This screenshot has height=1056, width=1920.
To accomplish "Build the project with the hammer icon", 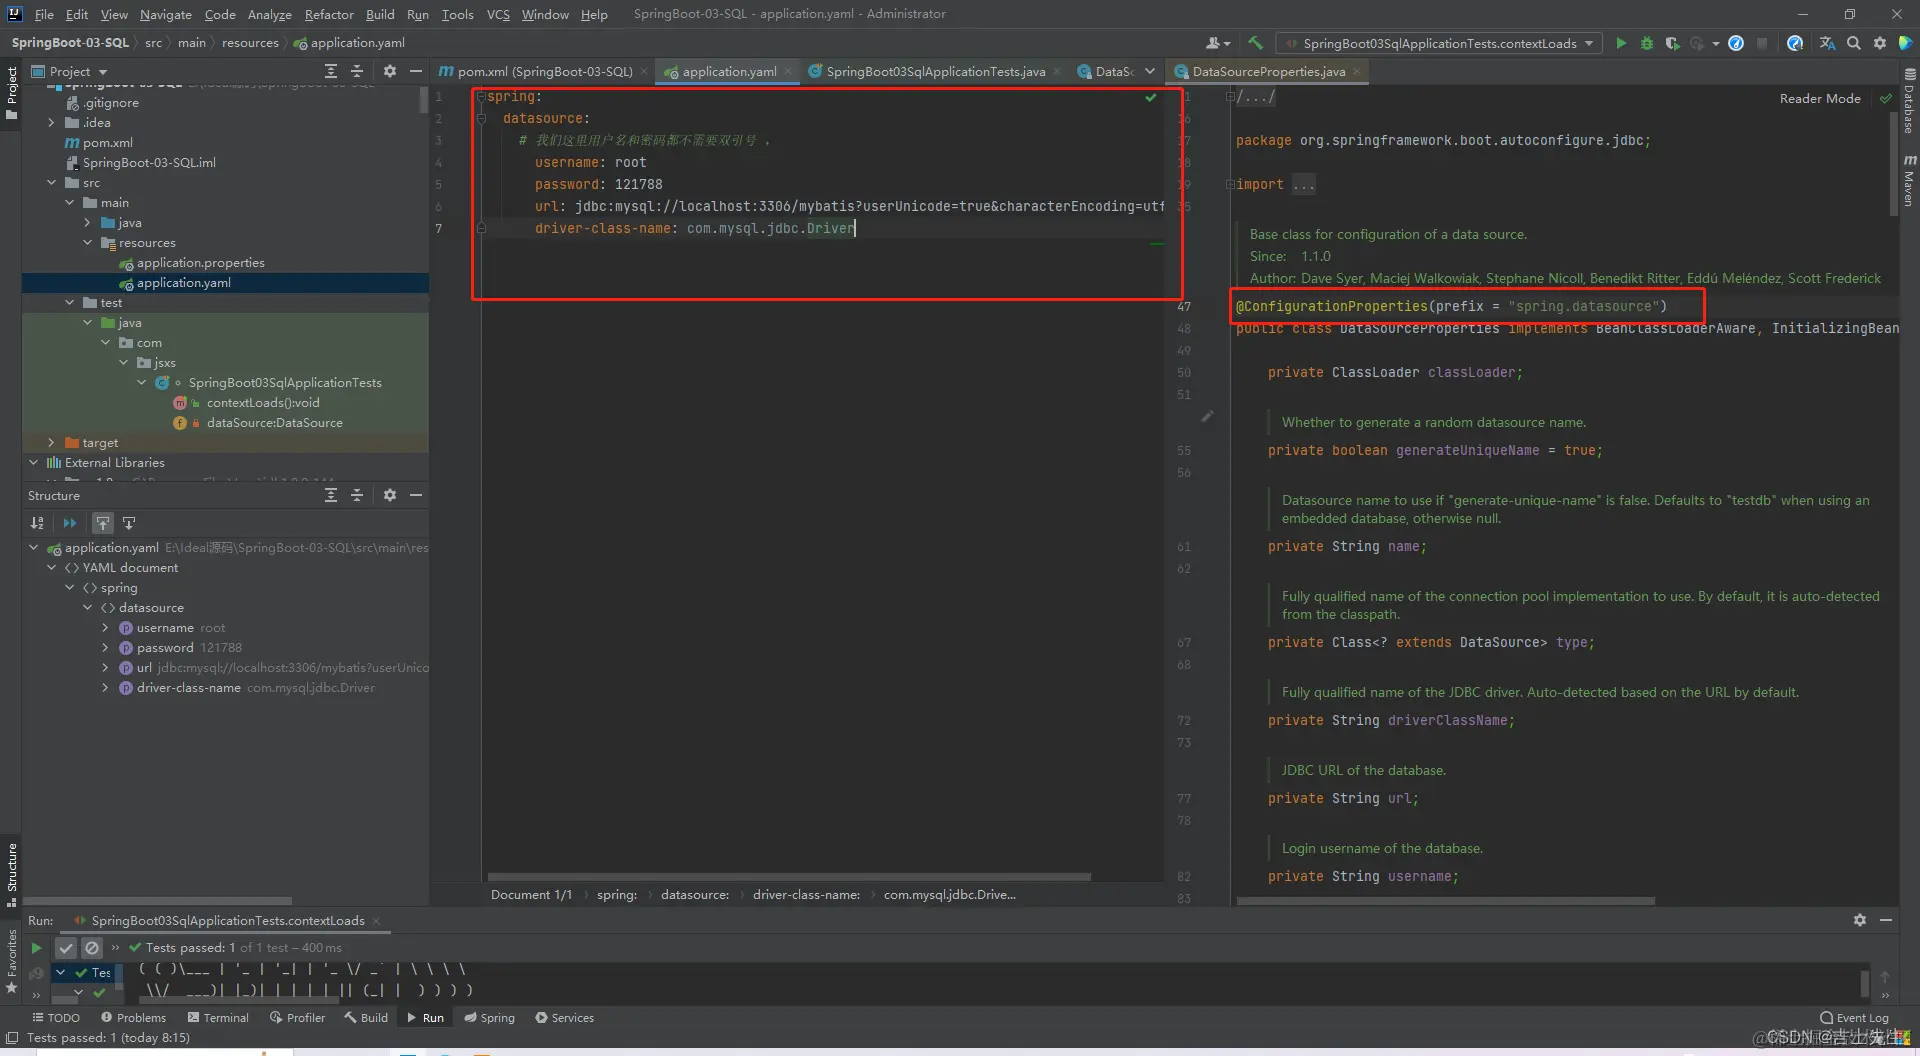I will [1255, 43].
